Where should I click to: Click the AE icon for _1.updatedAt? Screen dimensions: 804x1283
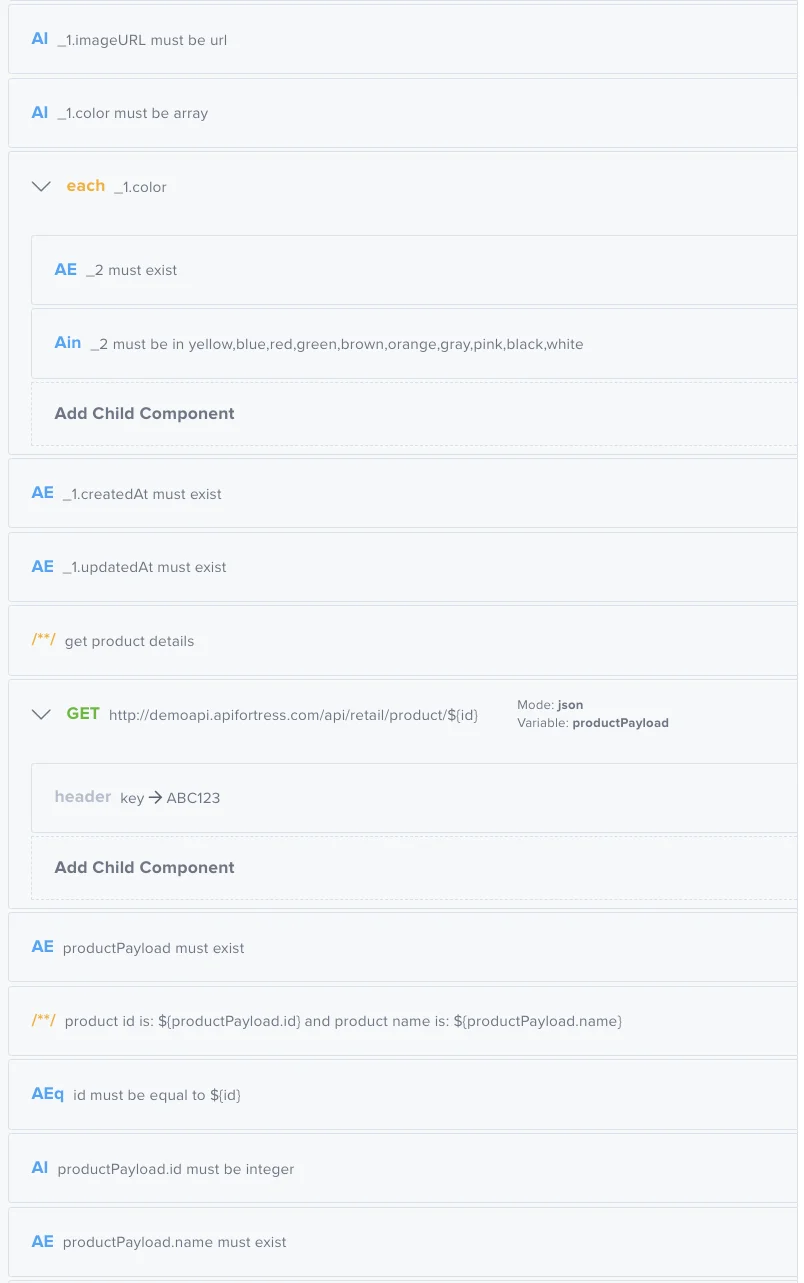[43, 567]
